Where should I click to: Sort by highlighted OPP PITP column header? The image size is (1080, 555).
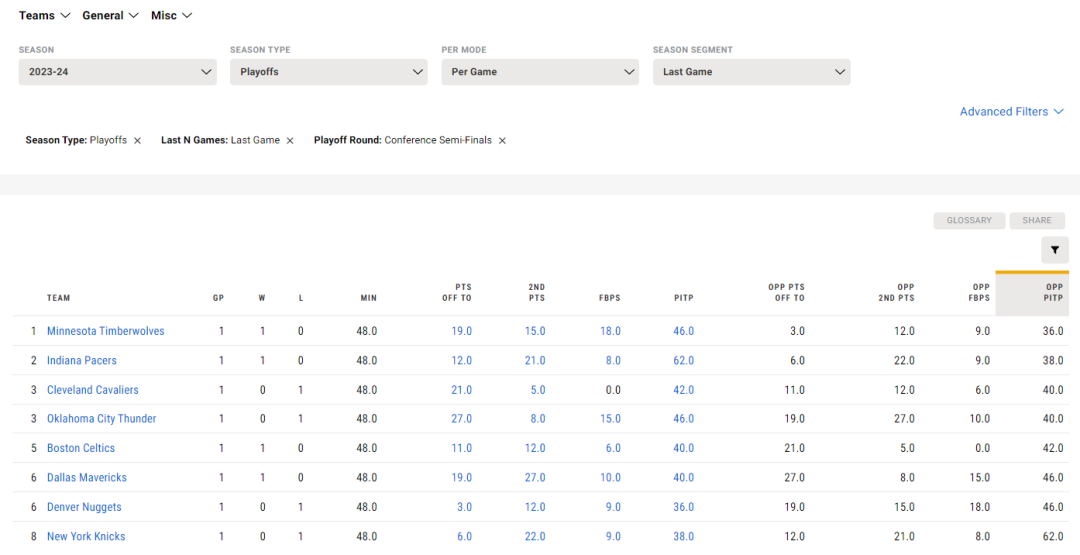click(x=1032, y=294)
